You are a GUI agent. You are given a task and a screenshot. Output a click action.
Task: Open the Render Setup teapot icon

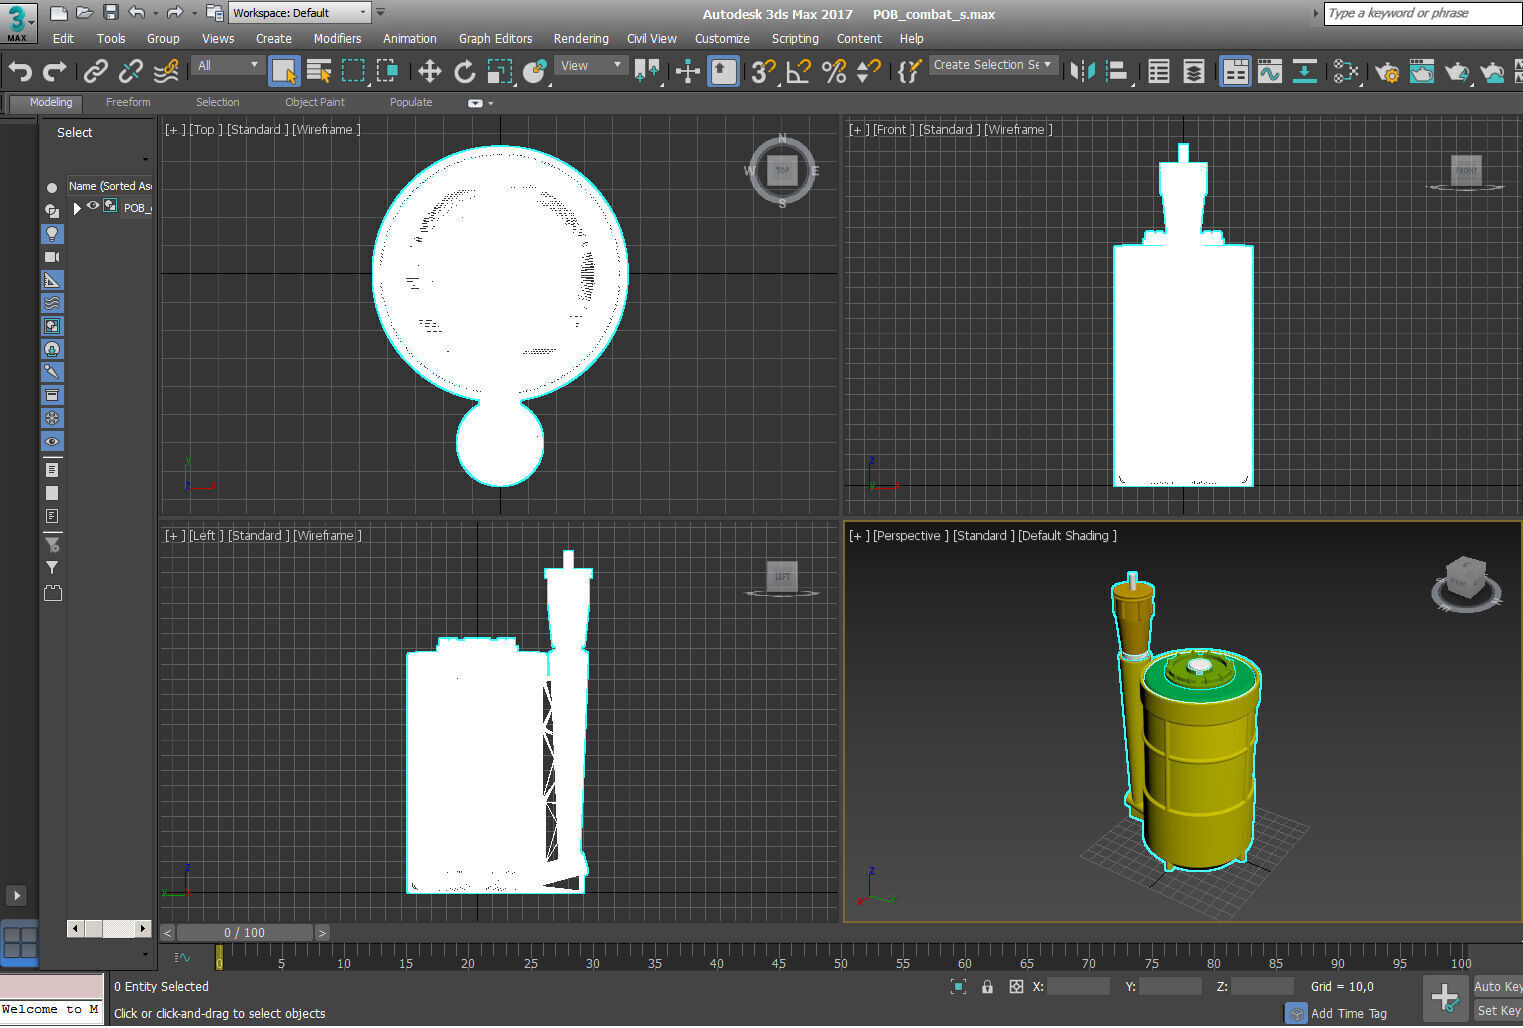(x=1387, y=71)
